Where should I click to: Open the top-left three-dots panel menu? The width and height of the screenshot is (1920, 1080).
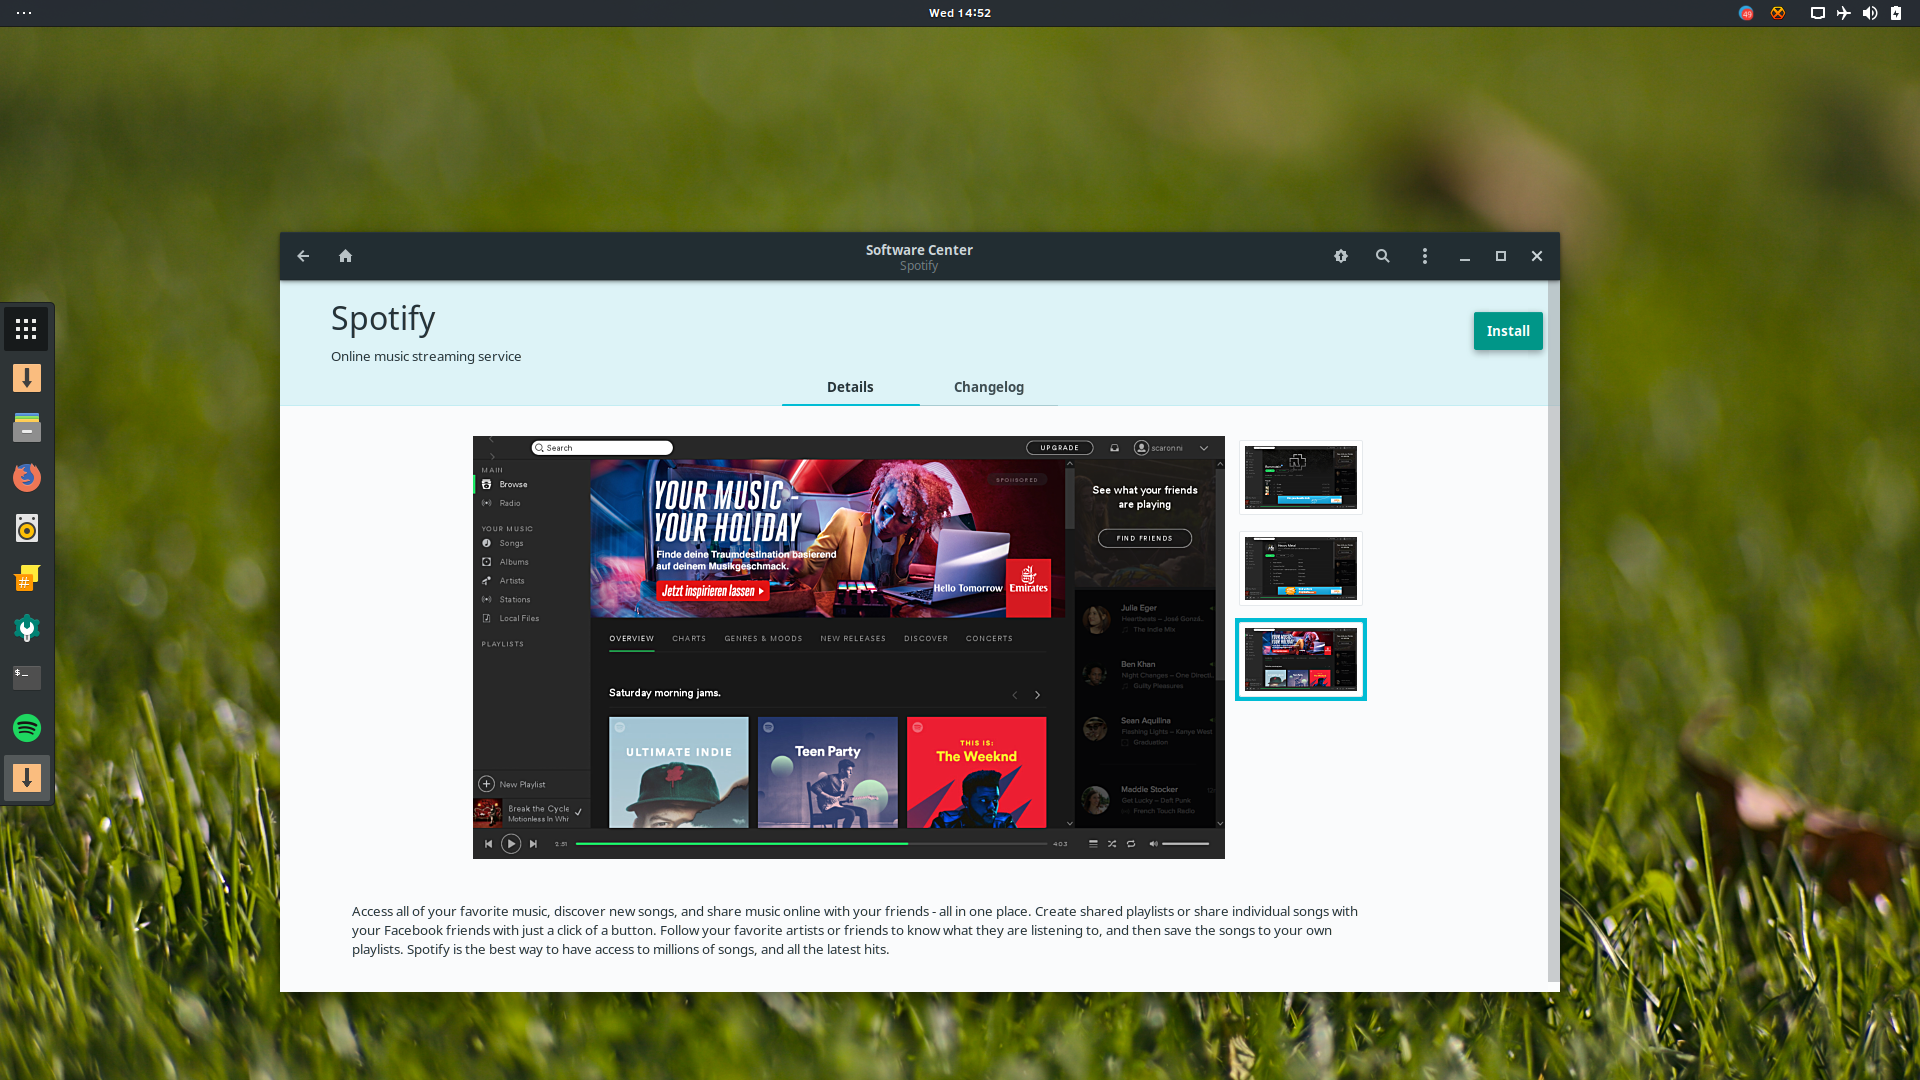(24, 13)
